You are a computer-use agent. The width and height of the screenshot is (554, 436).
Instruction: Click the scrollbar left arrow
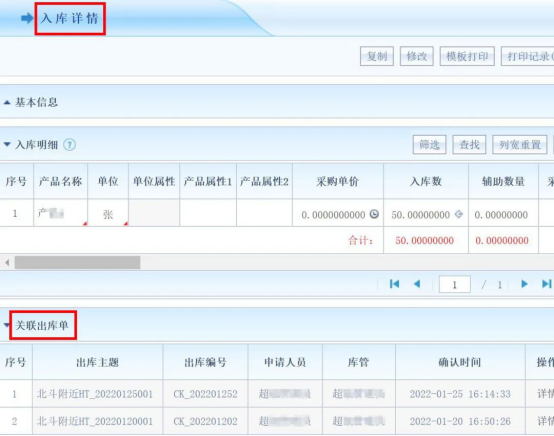tap(7, 263)
